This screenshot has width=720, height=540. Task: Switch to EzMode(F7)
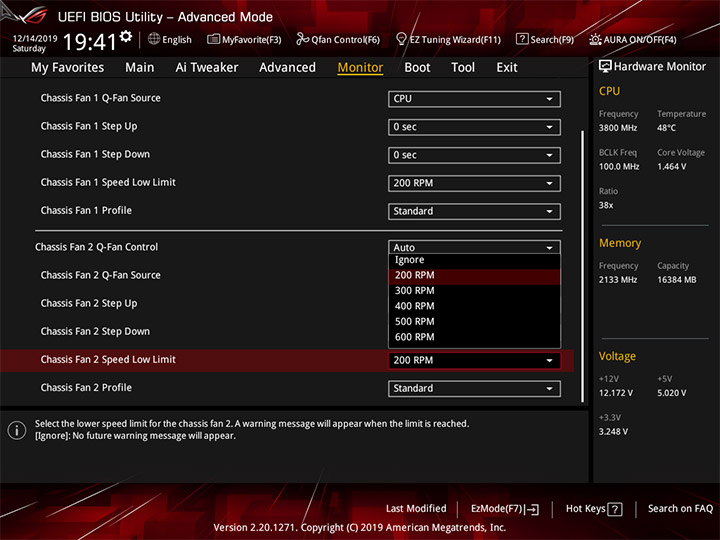(x=505, y=509)
